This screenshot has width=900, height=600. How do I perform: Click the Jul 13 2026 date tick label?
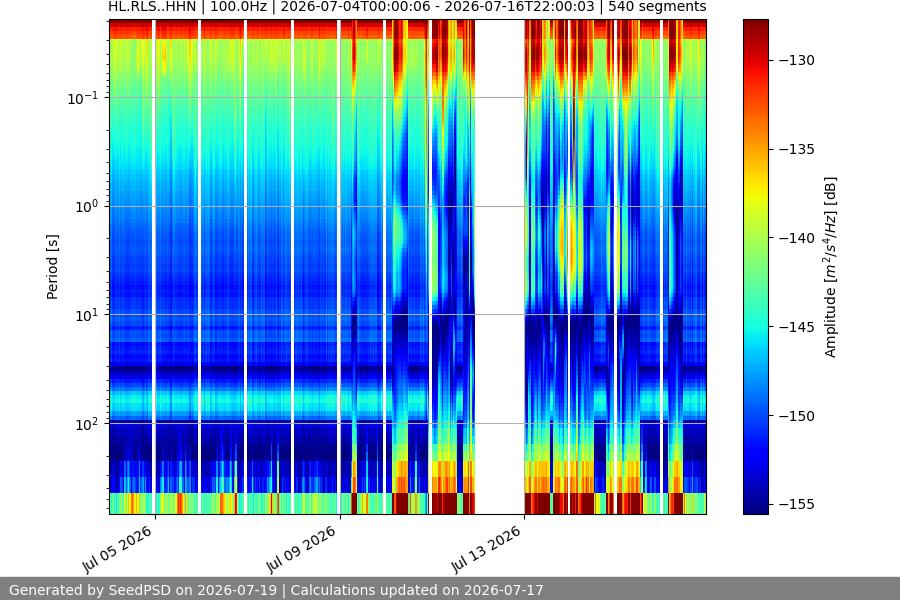(x=486, y=549)
